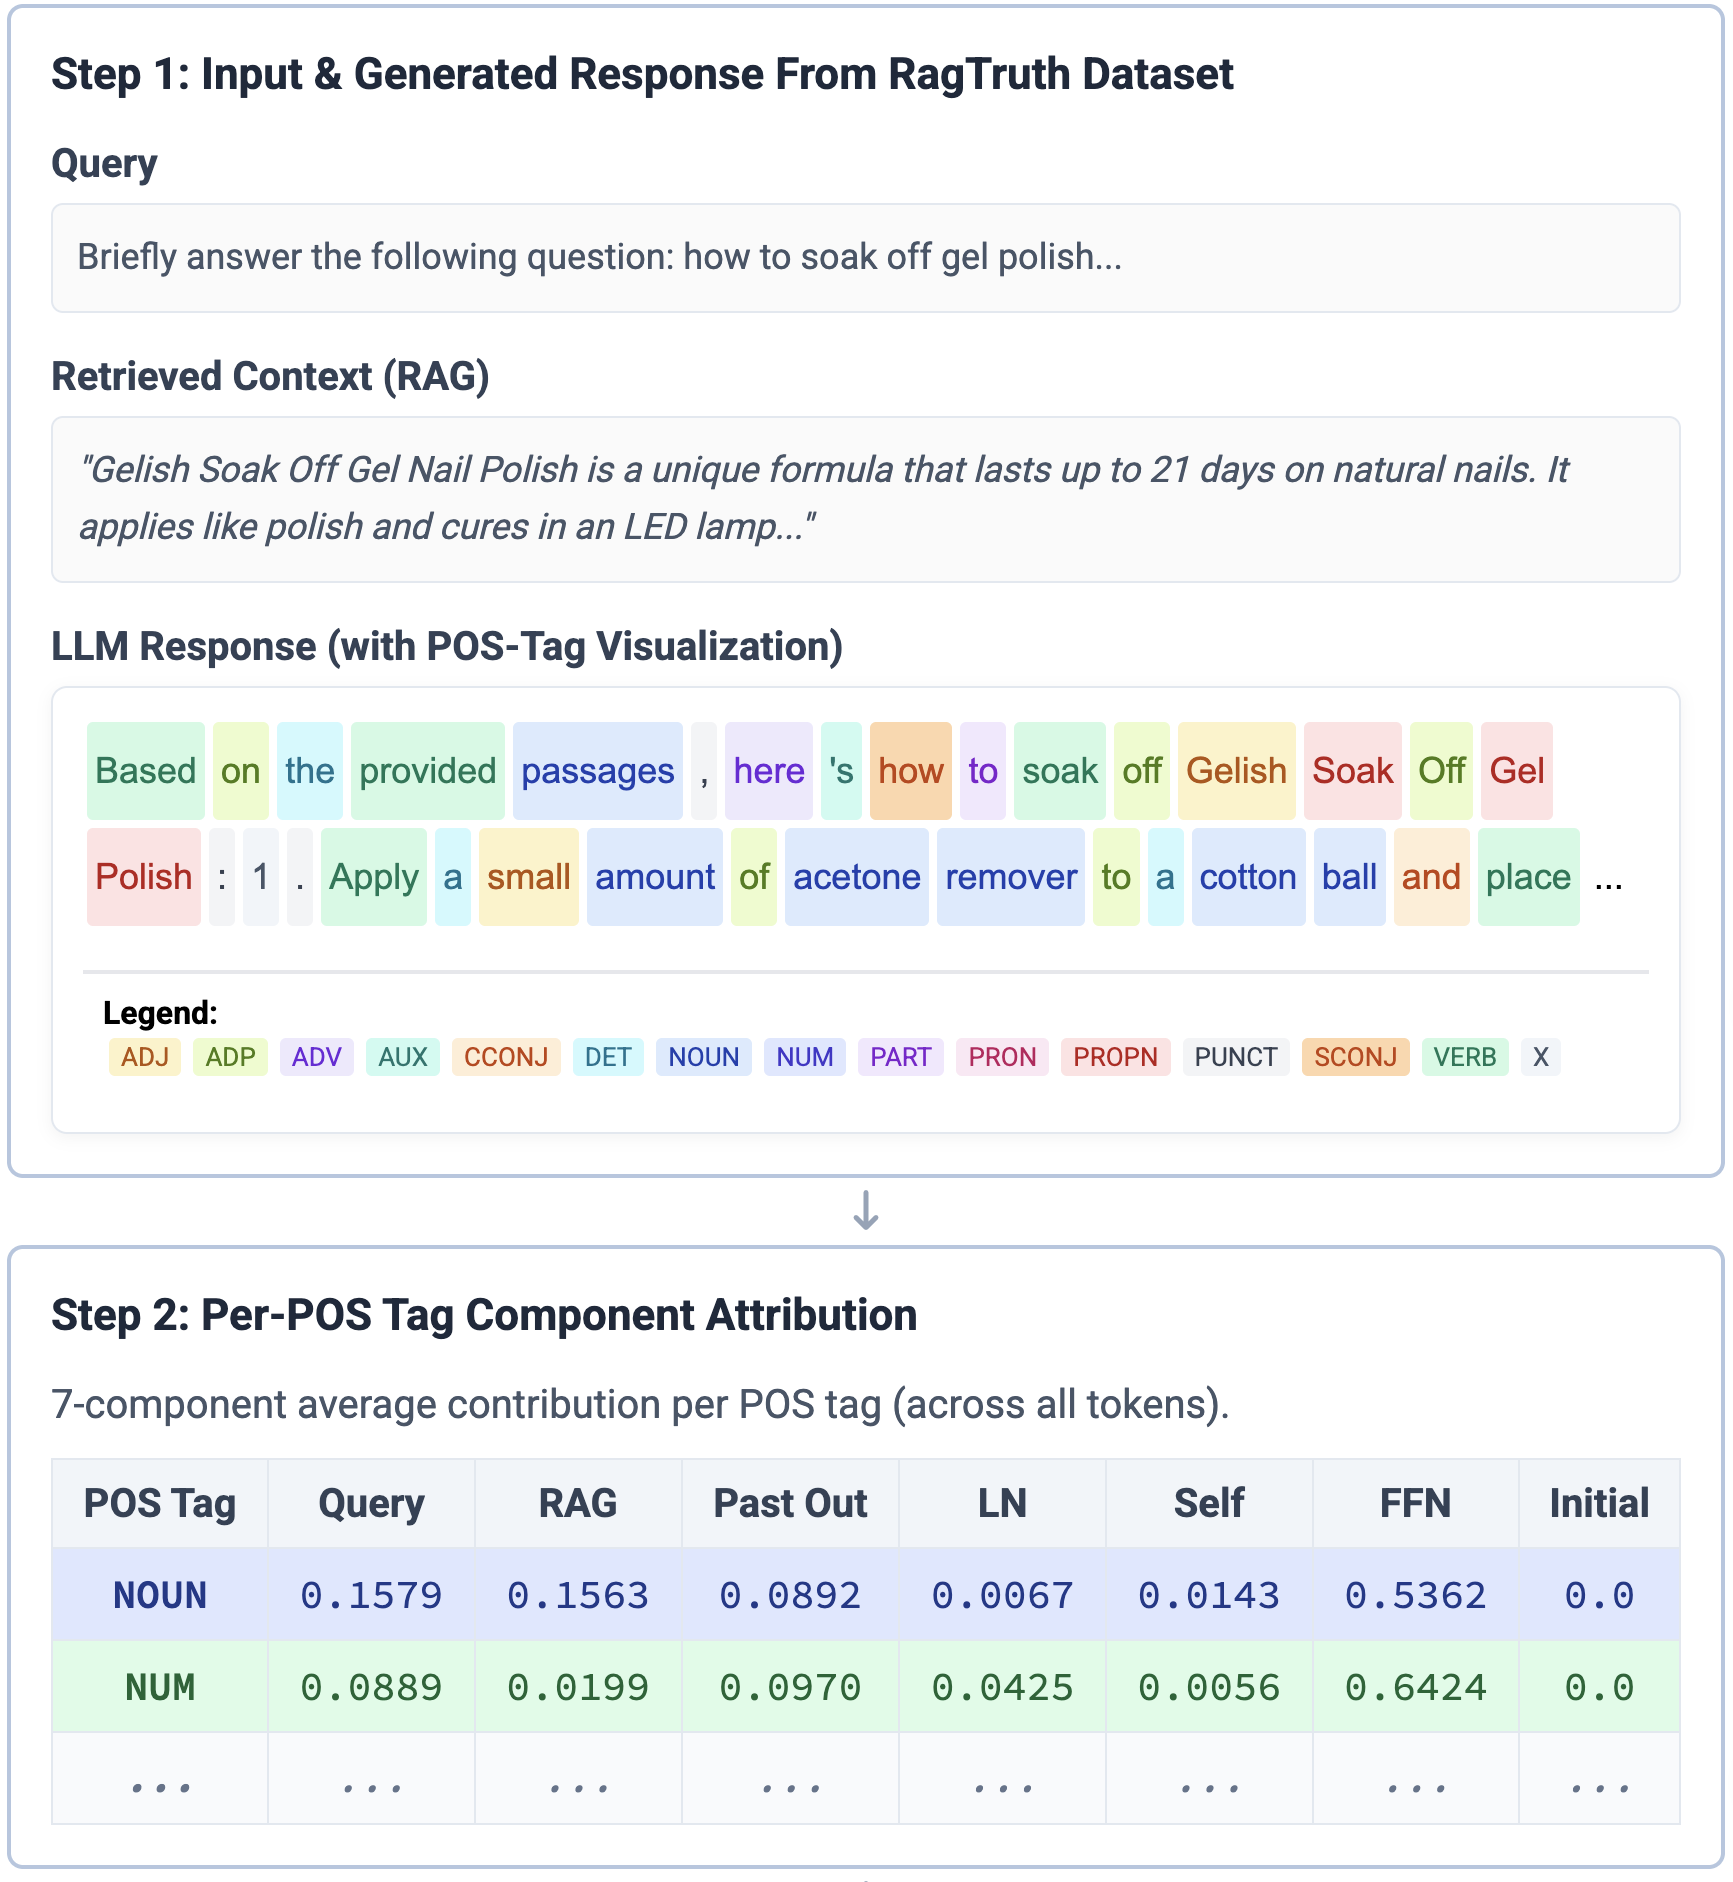This screenshot has width=1733, height=1882.
Task: Select the "passages" token in the response
Action: point(597,771)
